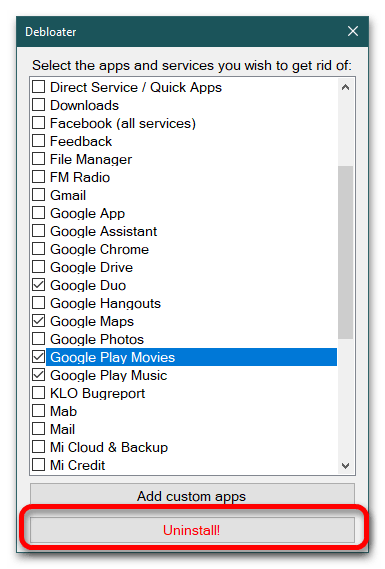Click the scrollbar down arrow
The image size is (385, 569).
(x=345, y=465)
